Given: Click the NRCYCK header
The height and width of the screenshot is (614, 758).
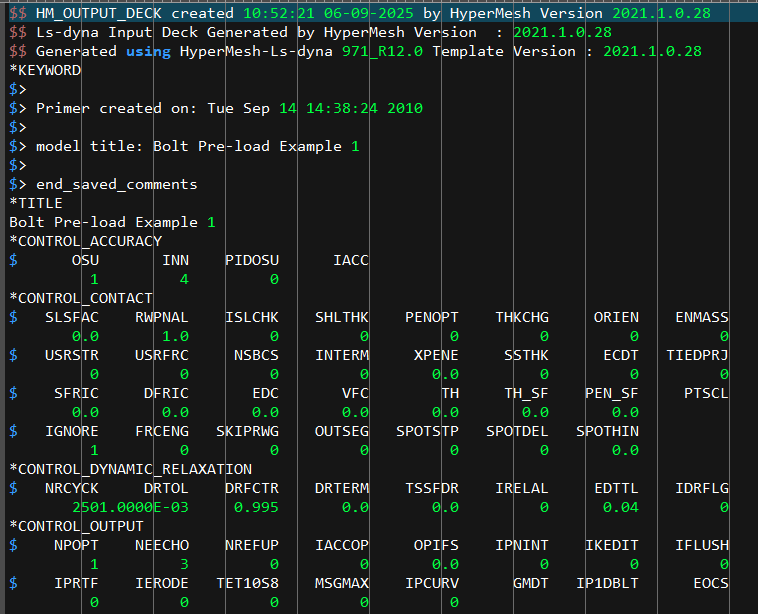Looking at the screenshot, I should pyautogui.click(x=72, y=488).
